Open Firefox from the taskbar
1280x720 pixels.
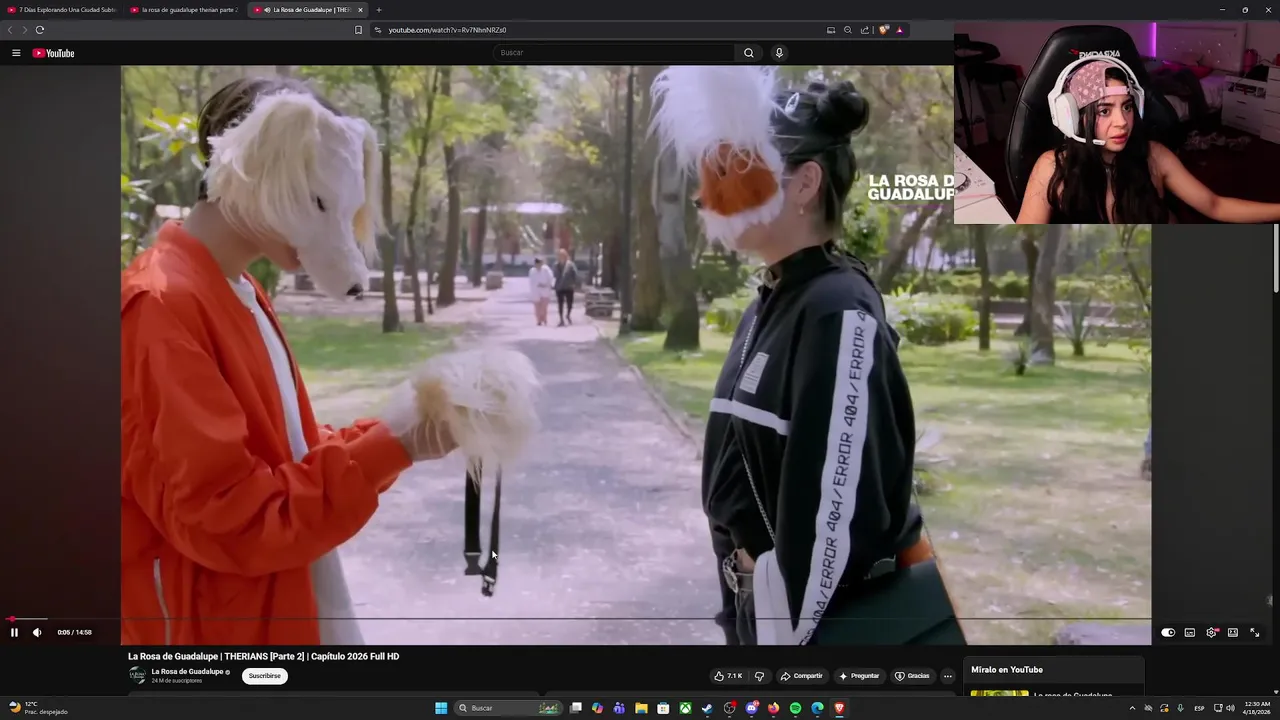click(x=773, y=708)
